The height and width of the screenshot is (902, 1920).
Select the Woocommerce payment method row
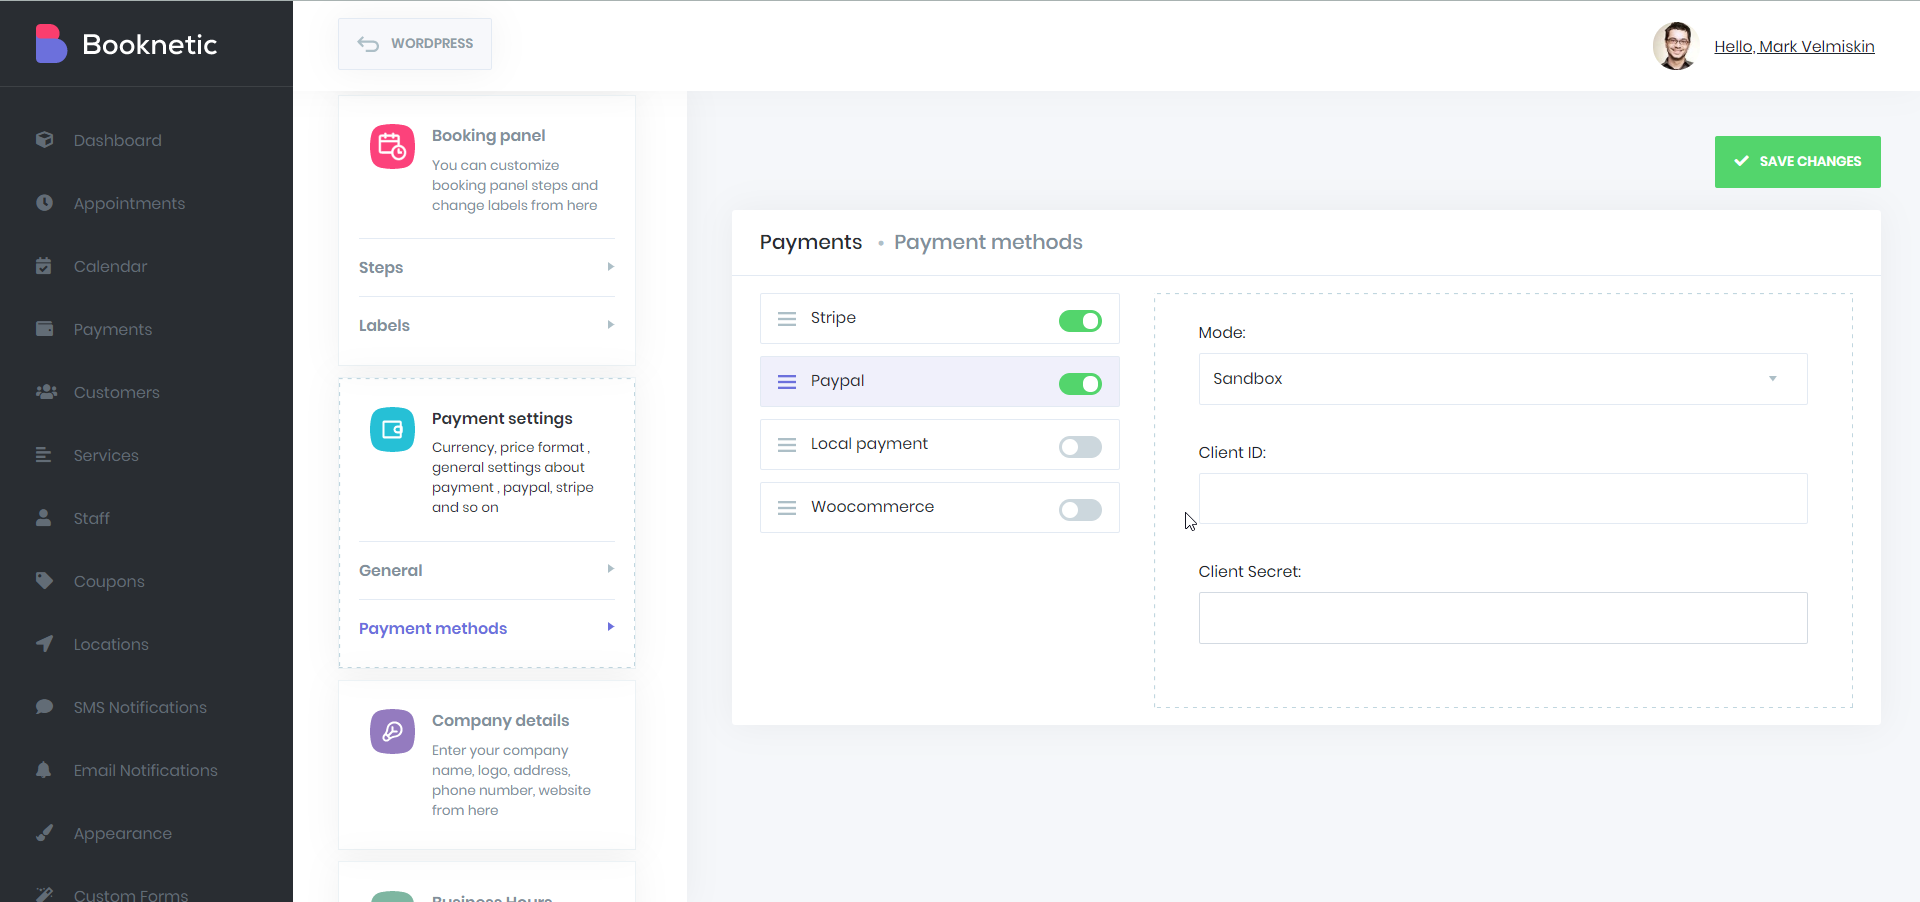(x=940, y=508)
